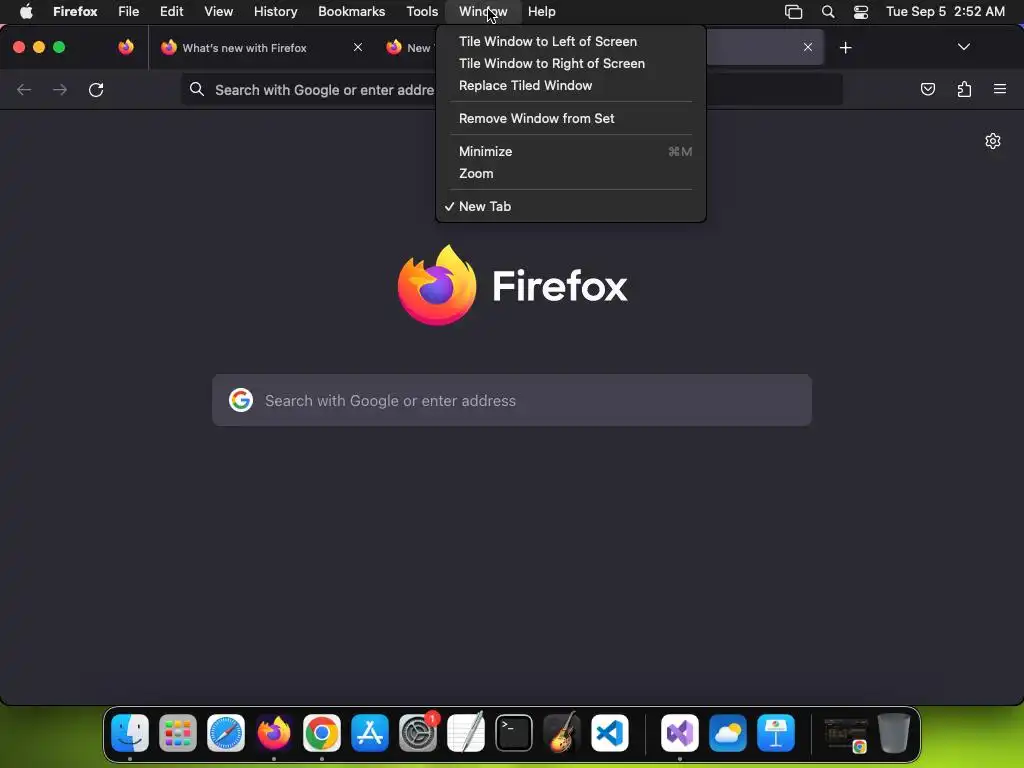This screenshot has height=768, width=1024.
Task: Open a new tab with plus button
Action: click(846, 48)
